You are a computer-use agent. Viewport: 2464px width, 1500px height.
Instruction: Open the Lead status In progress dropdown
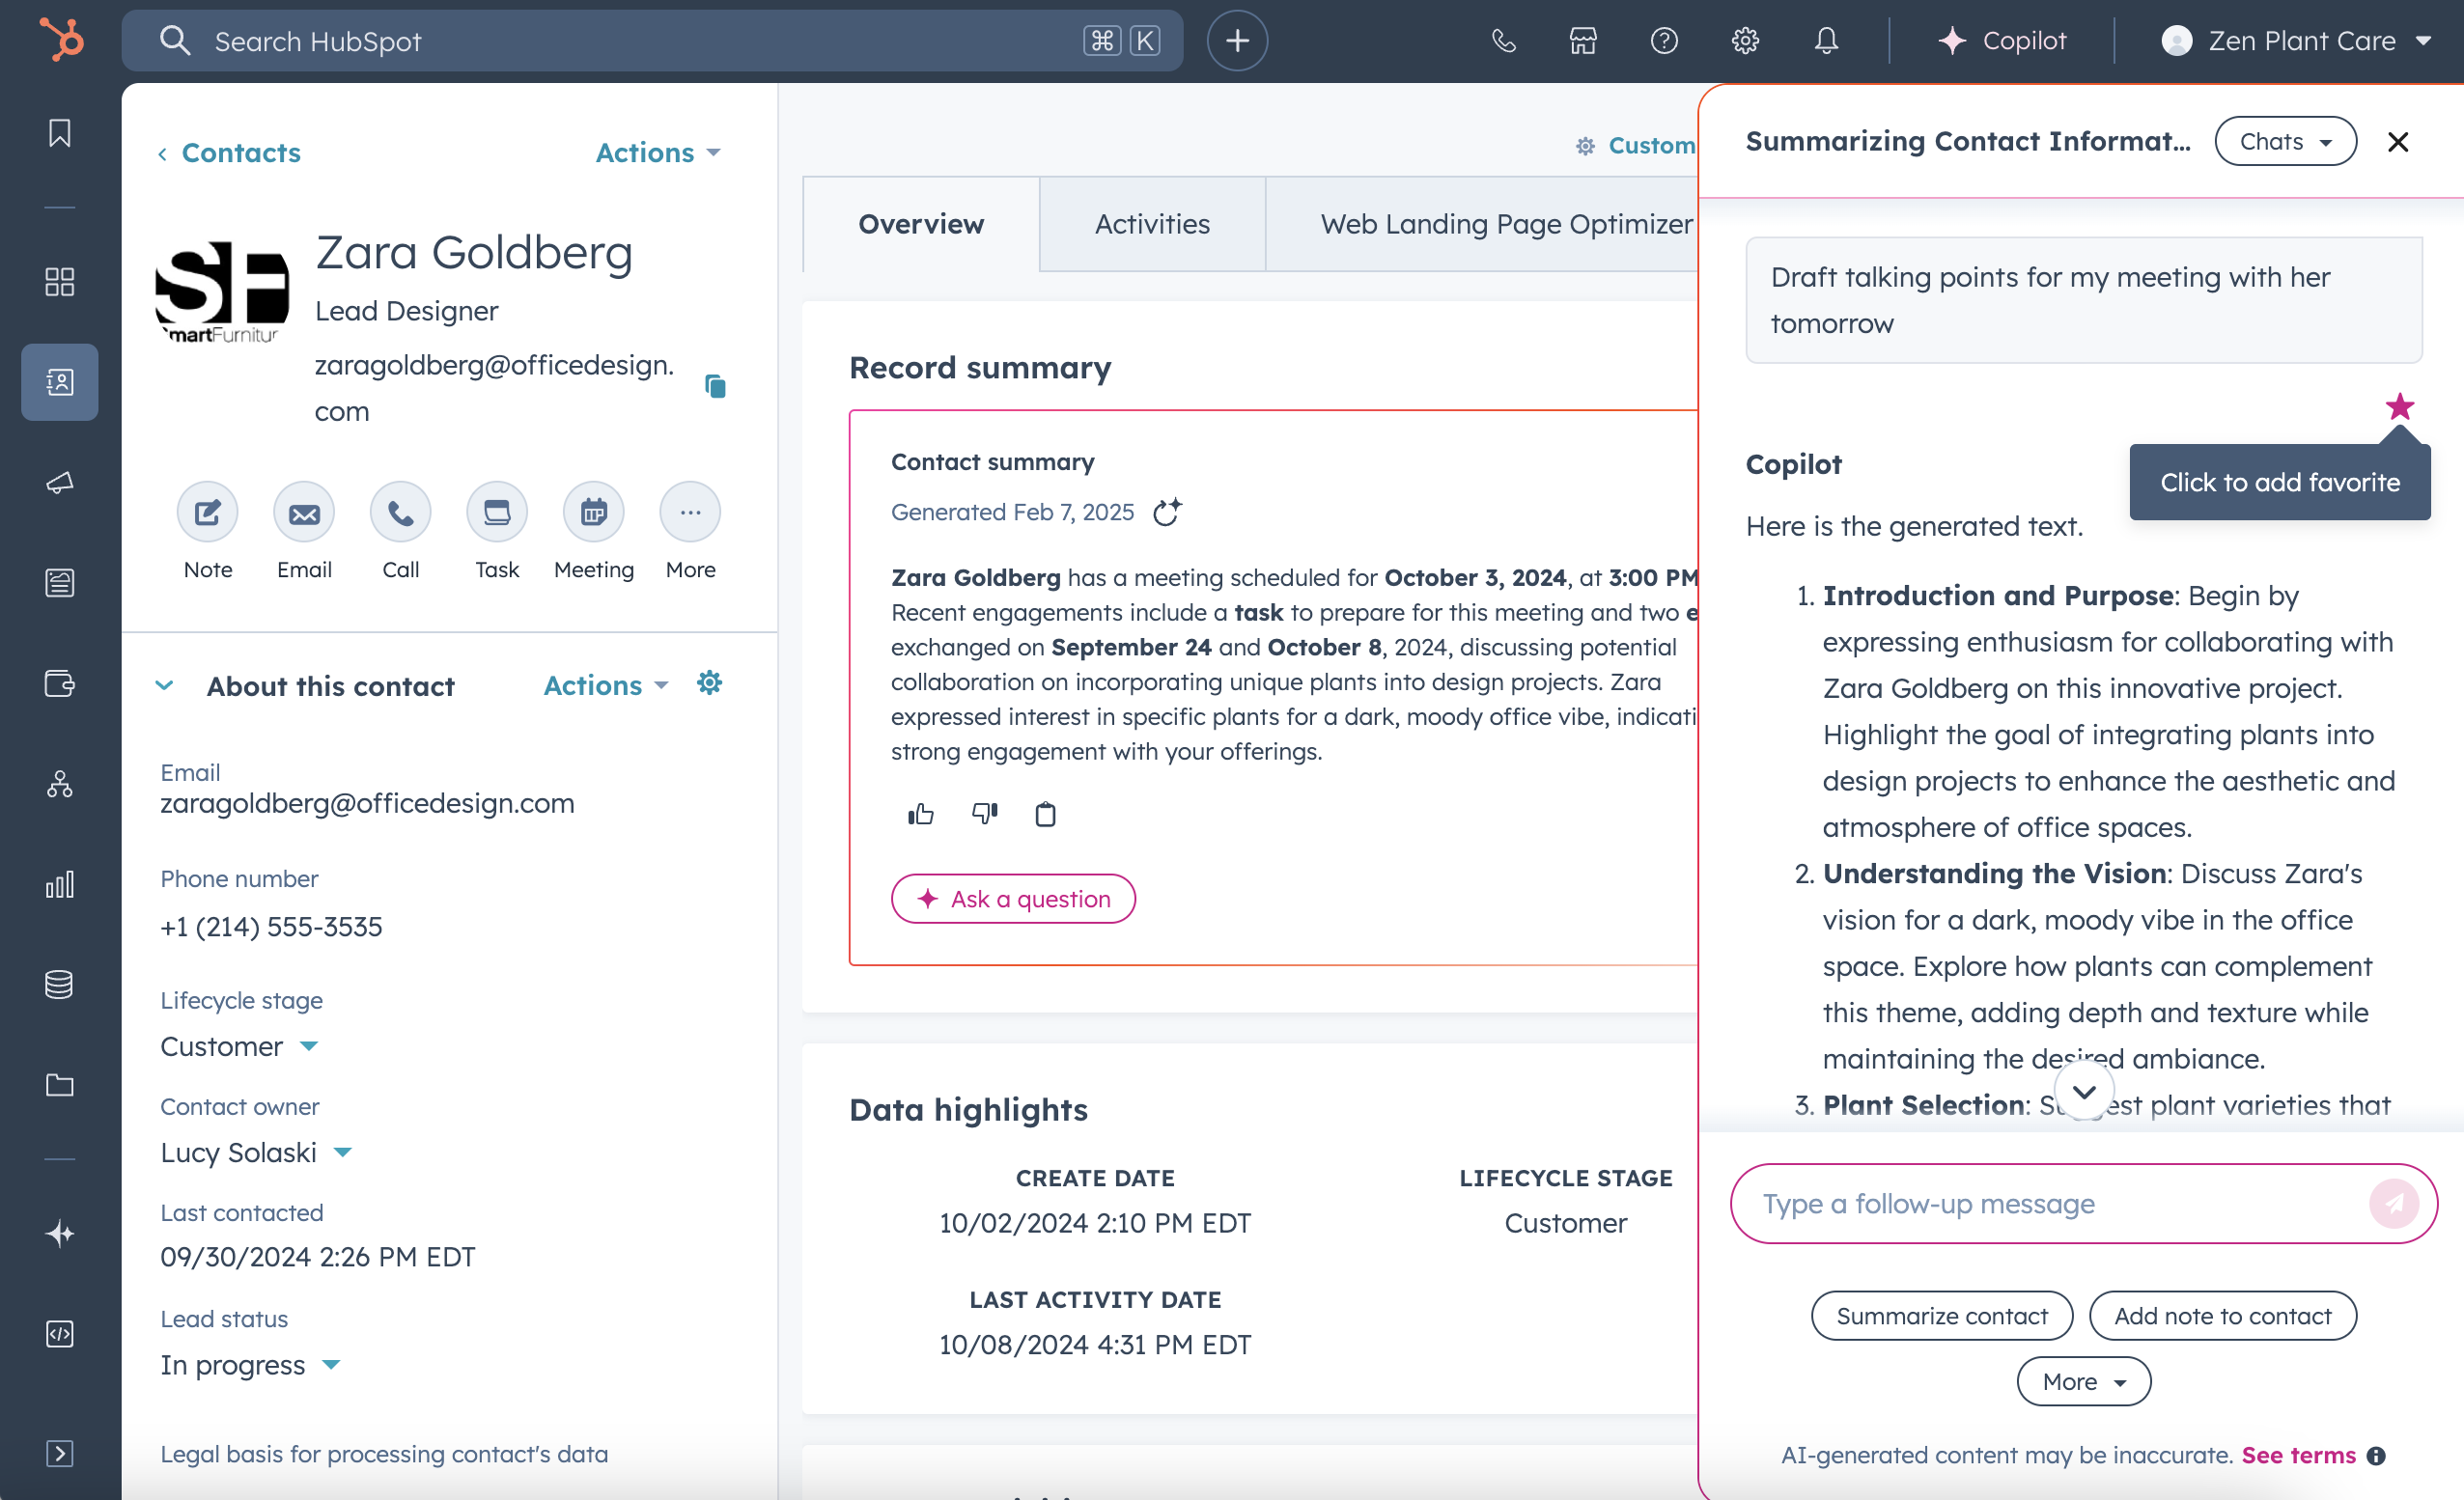(250, 1364)
